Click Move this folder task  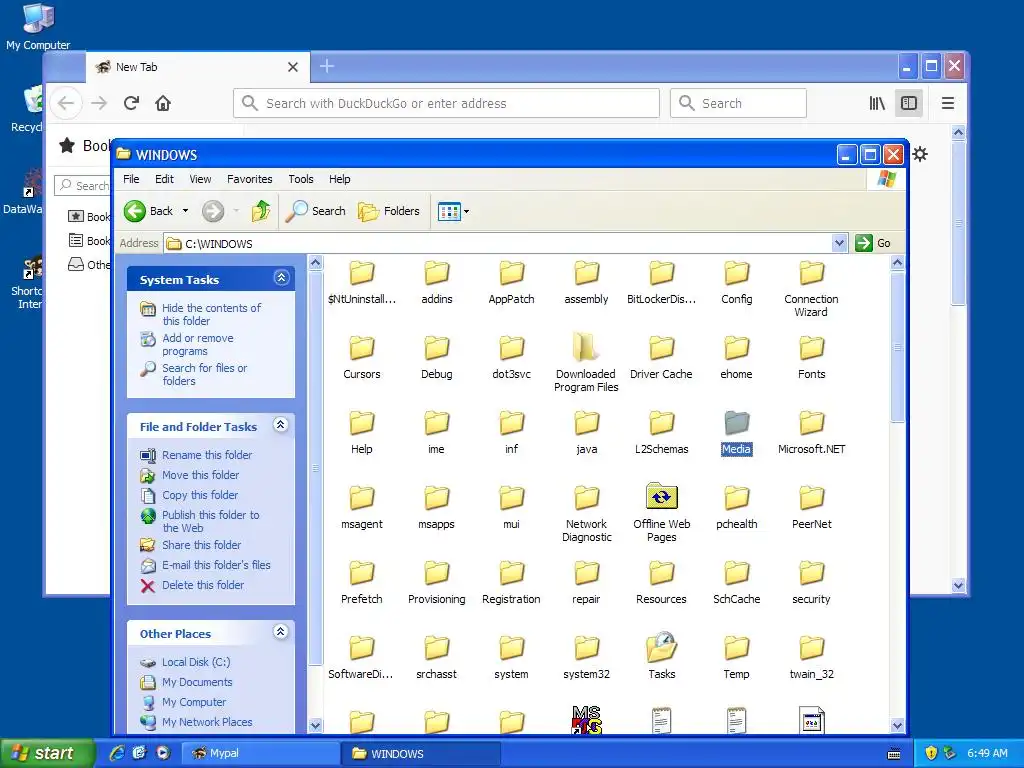[x=200, y=475]
